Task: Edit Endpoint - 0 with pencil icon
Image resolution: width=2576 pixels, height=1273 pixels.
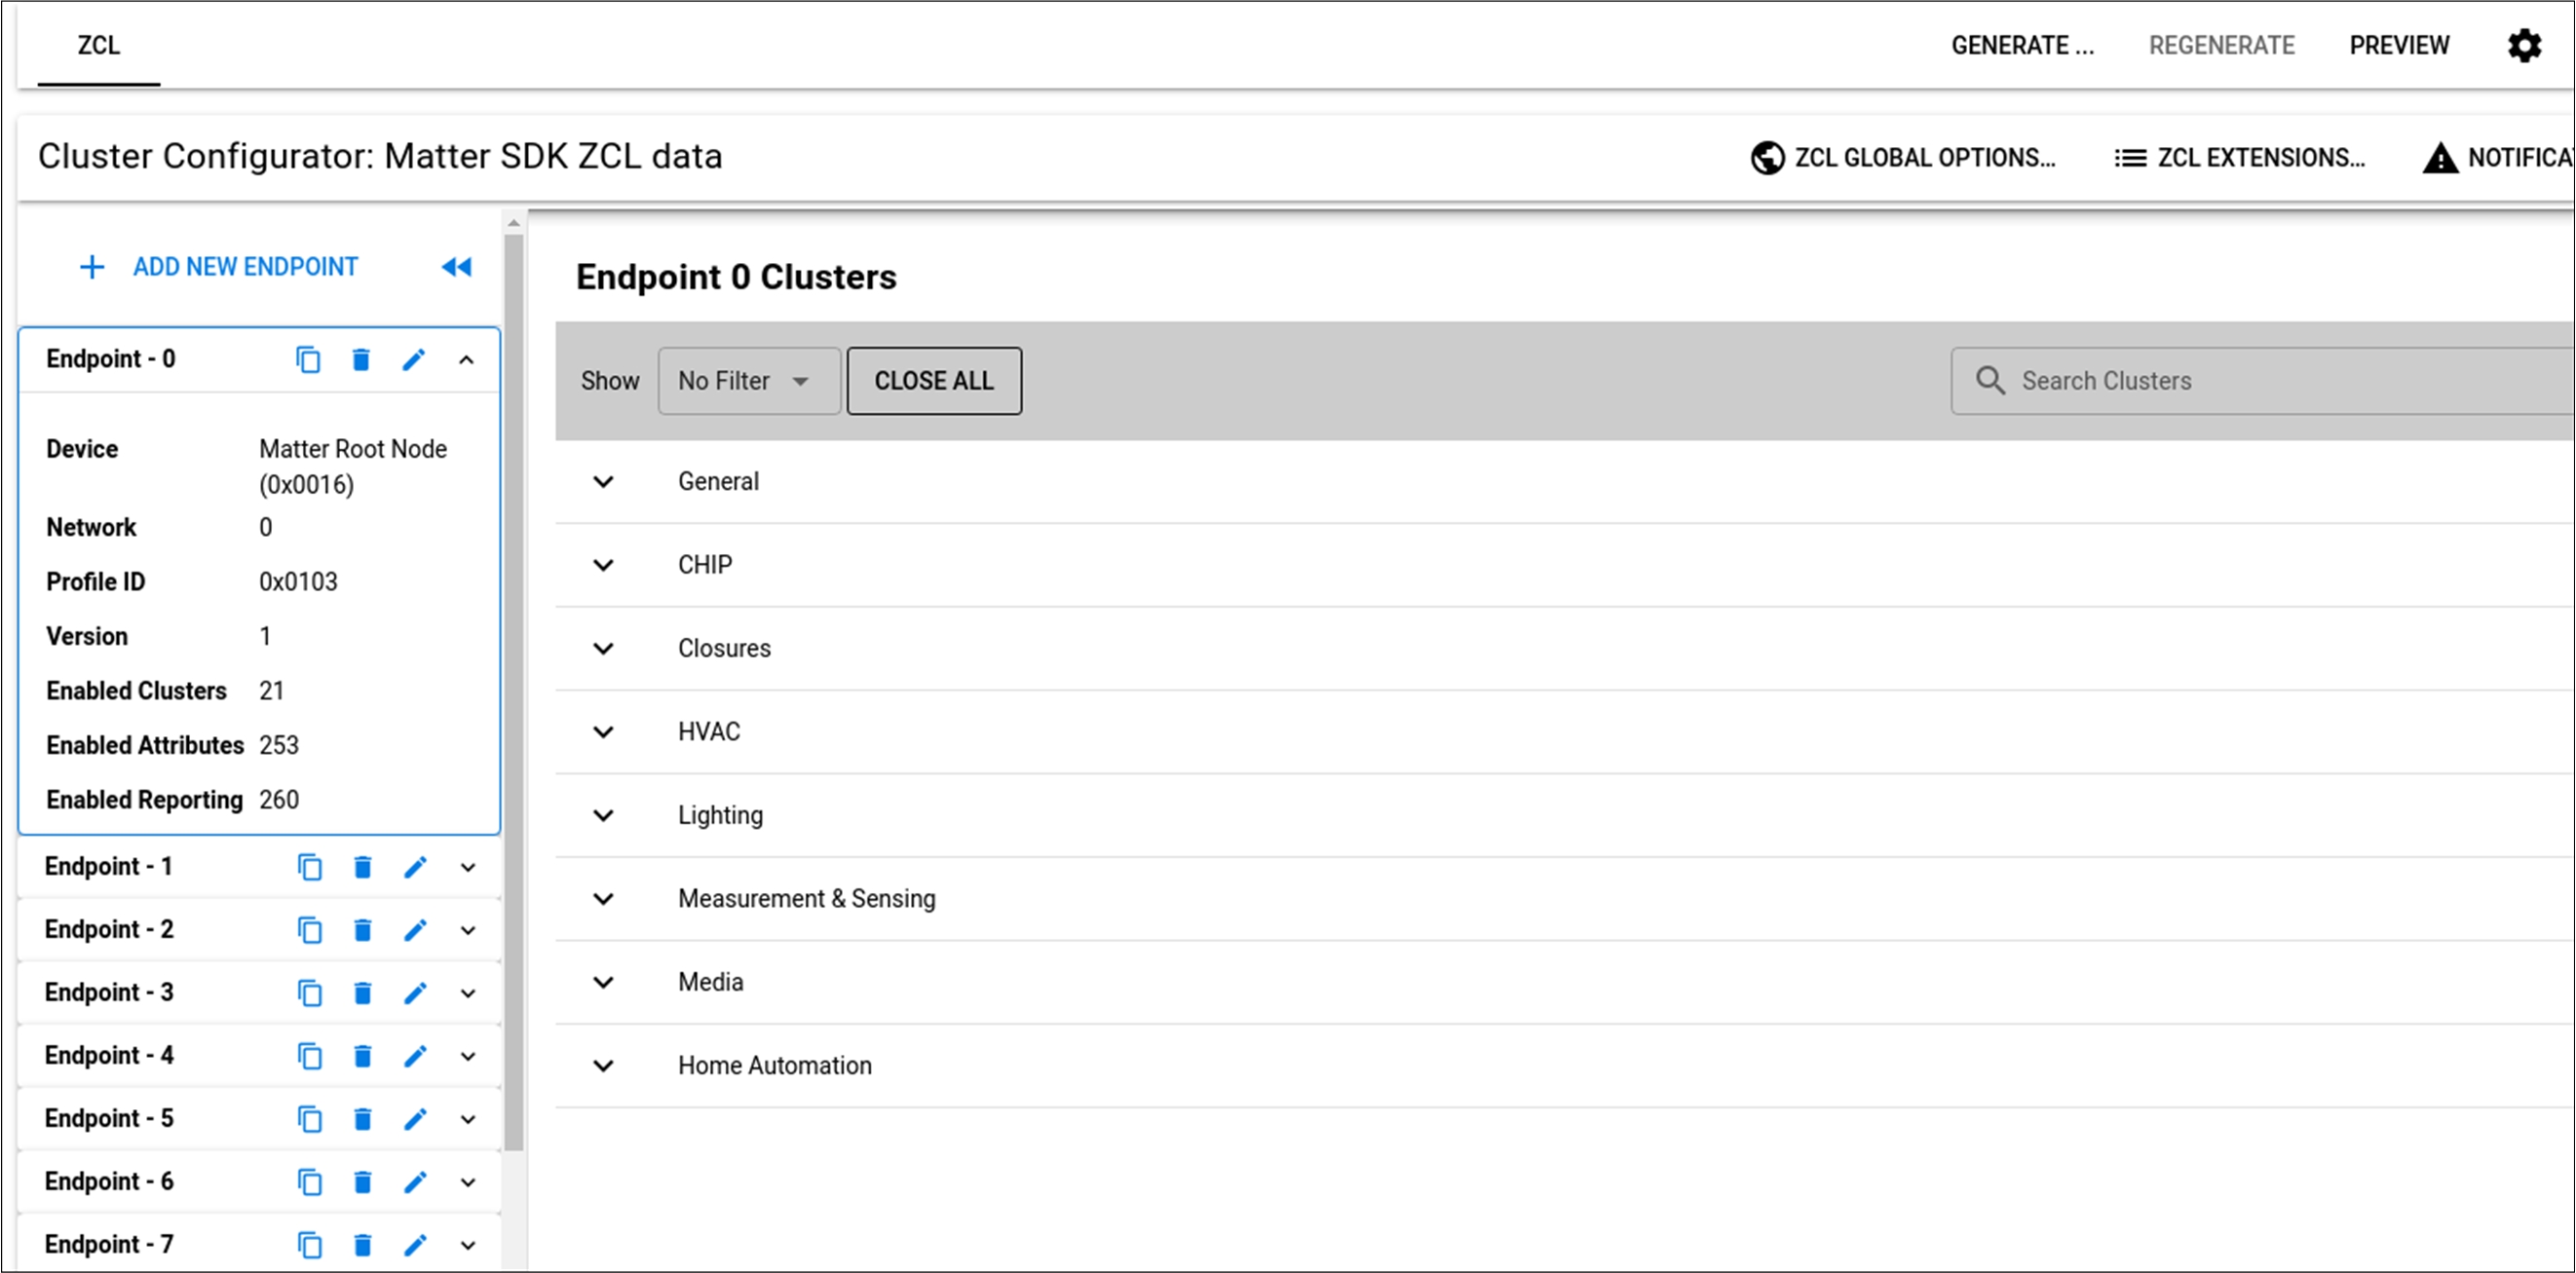Action: coord(414,359)
